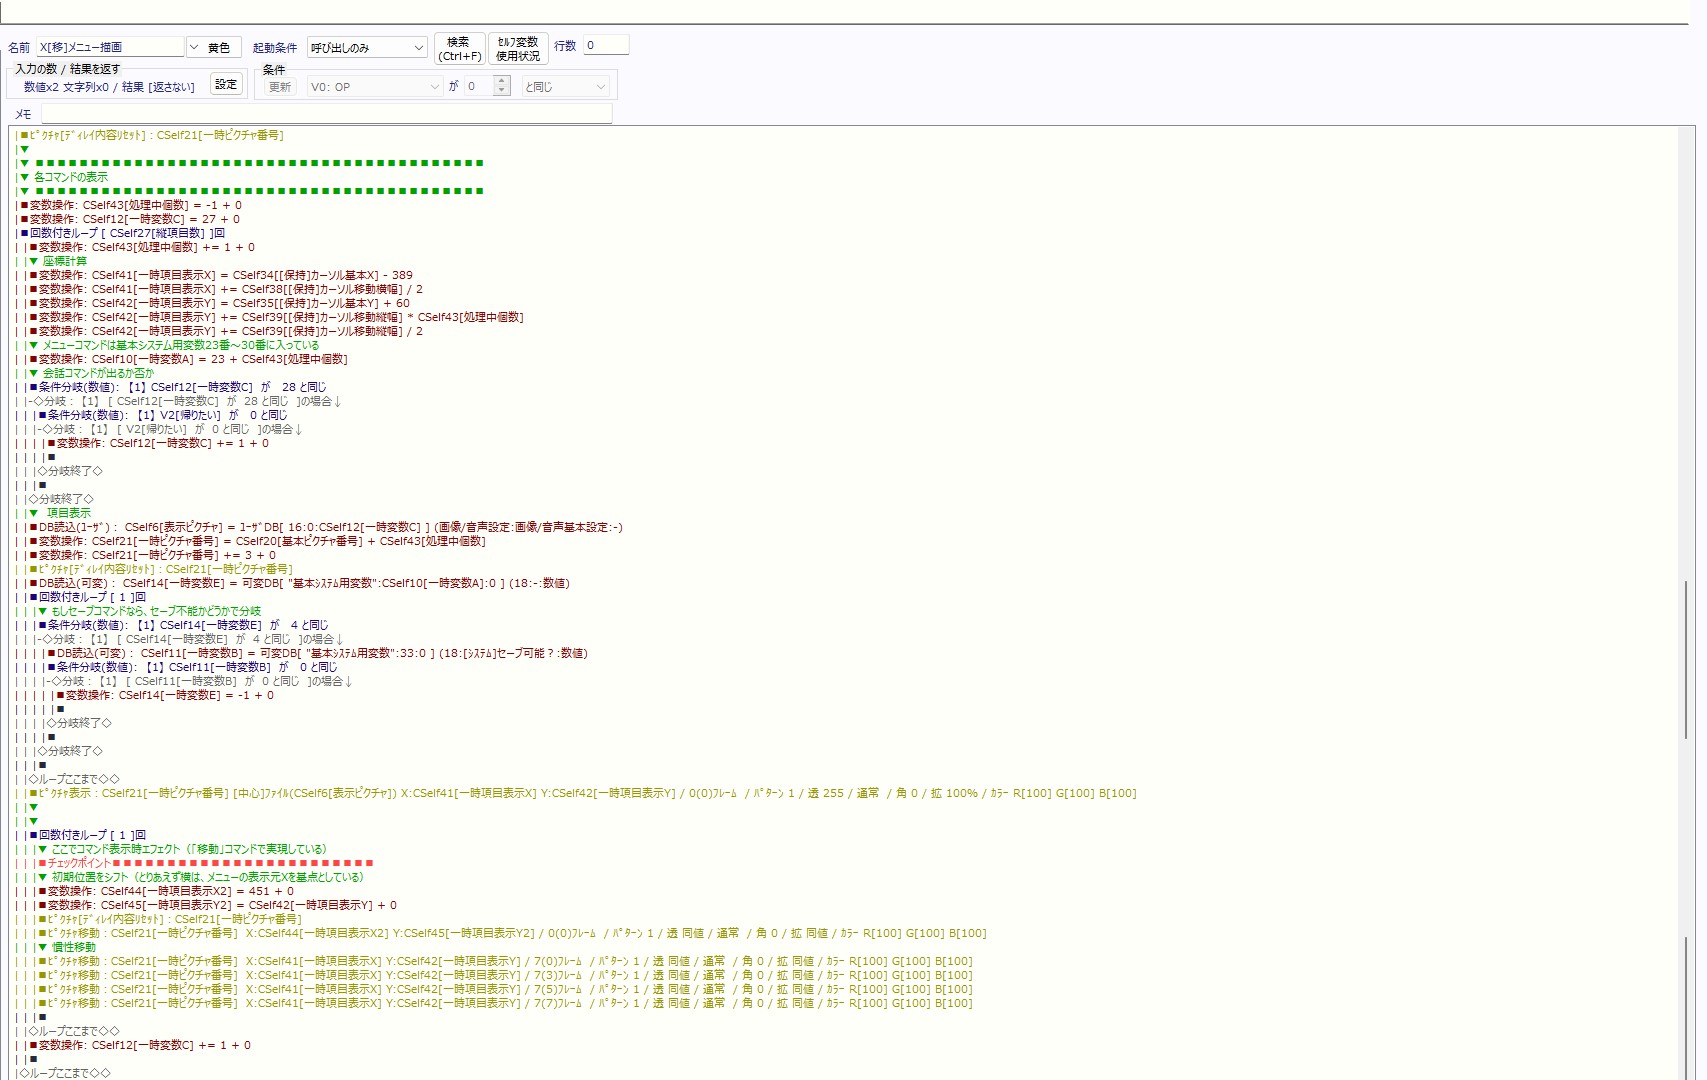
Task: Select 条件分岐 CSelf11[一時変数B] が 0 line
Action: [x=197, y=667]
